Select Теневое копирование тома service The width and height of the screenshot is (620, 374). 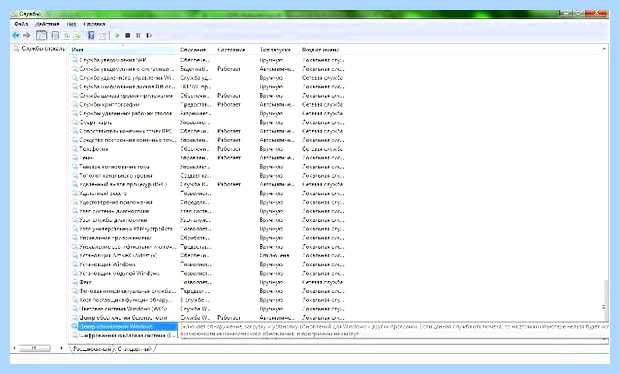[114, 166]
